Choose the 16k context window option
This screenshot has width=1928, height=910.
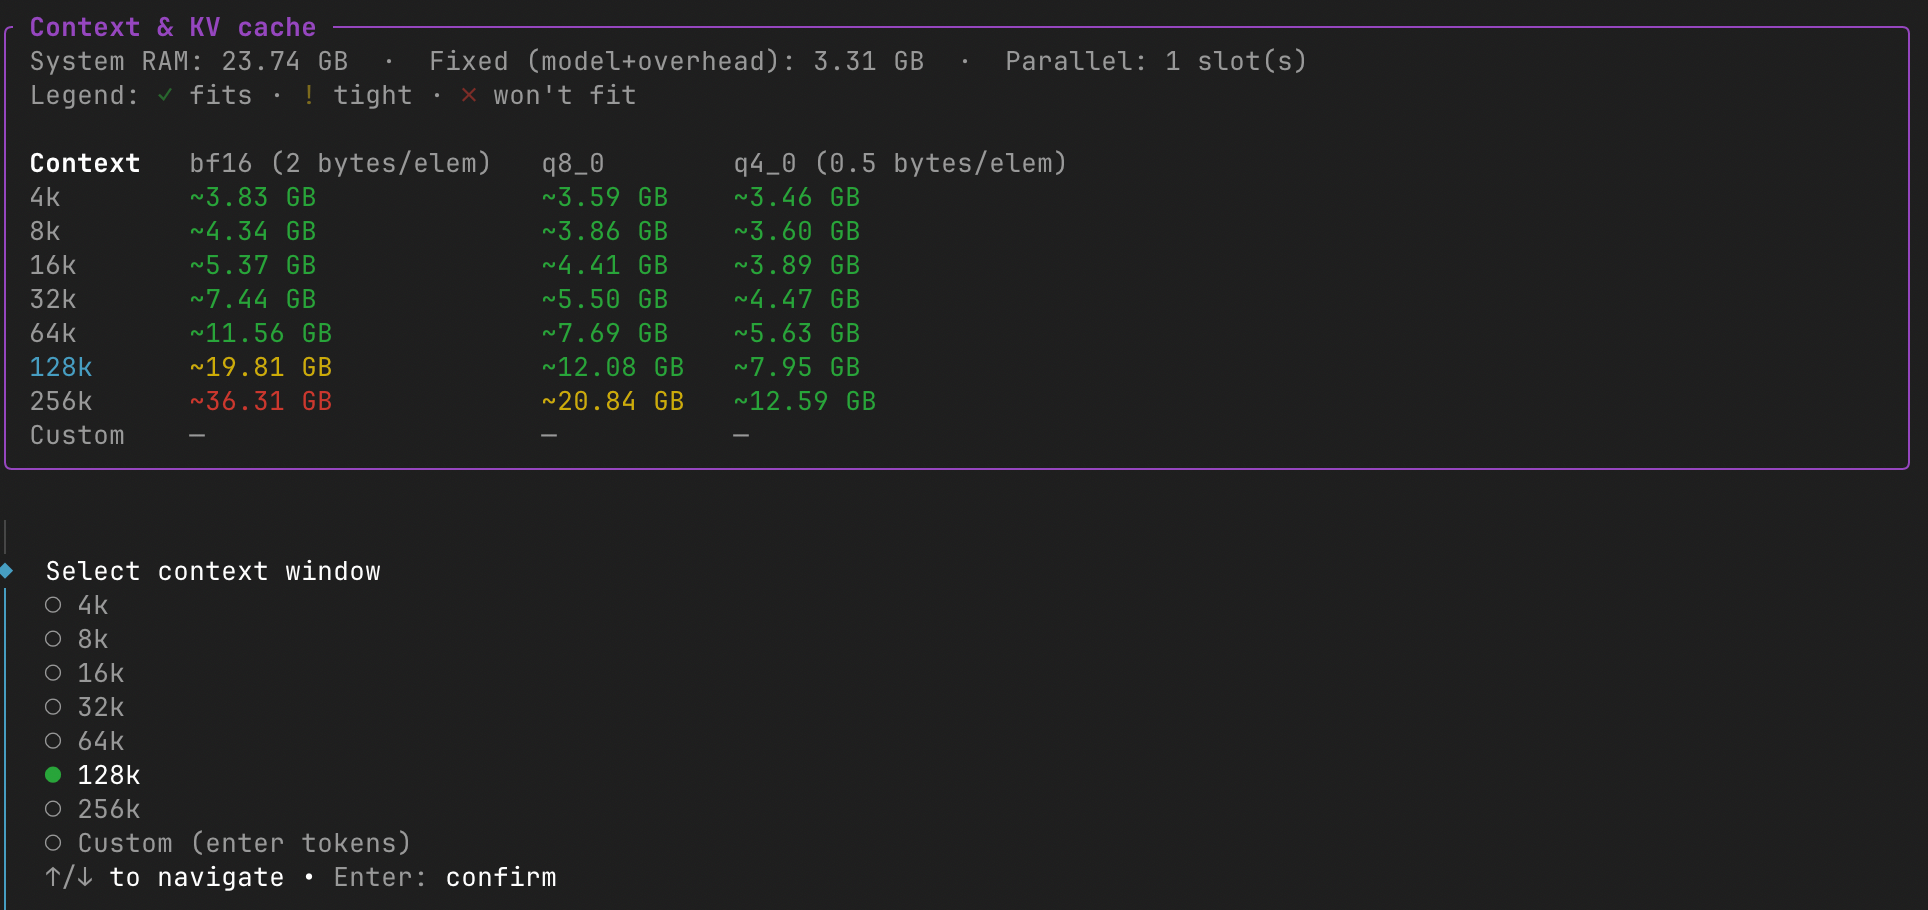click(84, 673)
